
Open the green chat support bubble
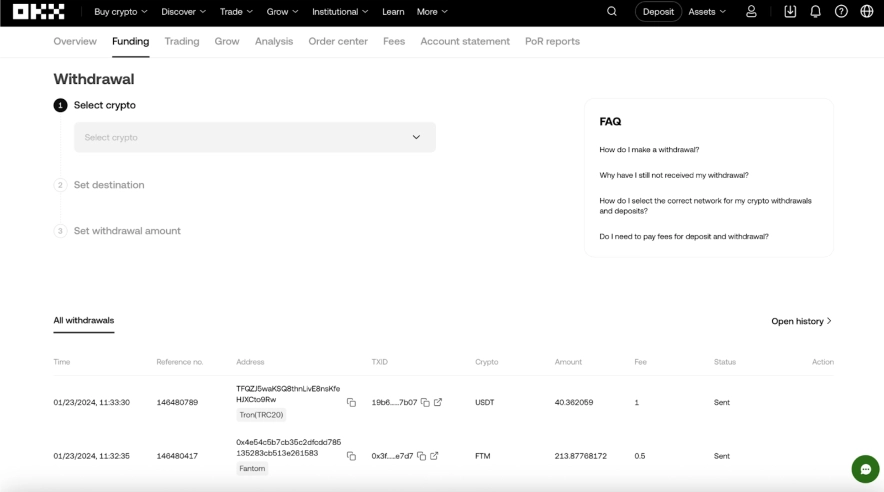point(865,469)
